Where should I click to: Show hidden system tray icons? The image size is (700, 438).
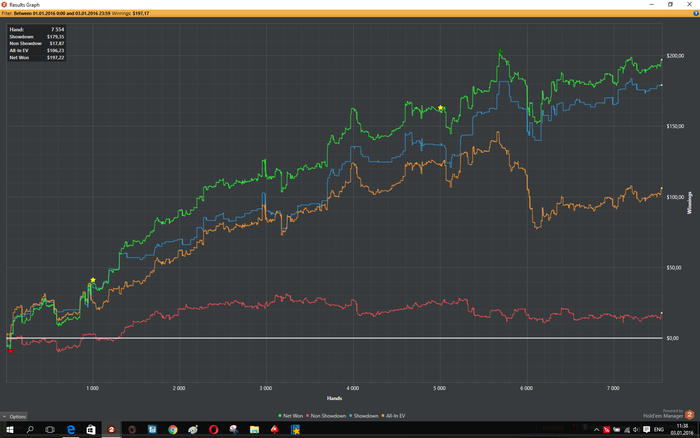[596, 430]
